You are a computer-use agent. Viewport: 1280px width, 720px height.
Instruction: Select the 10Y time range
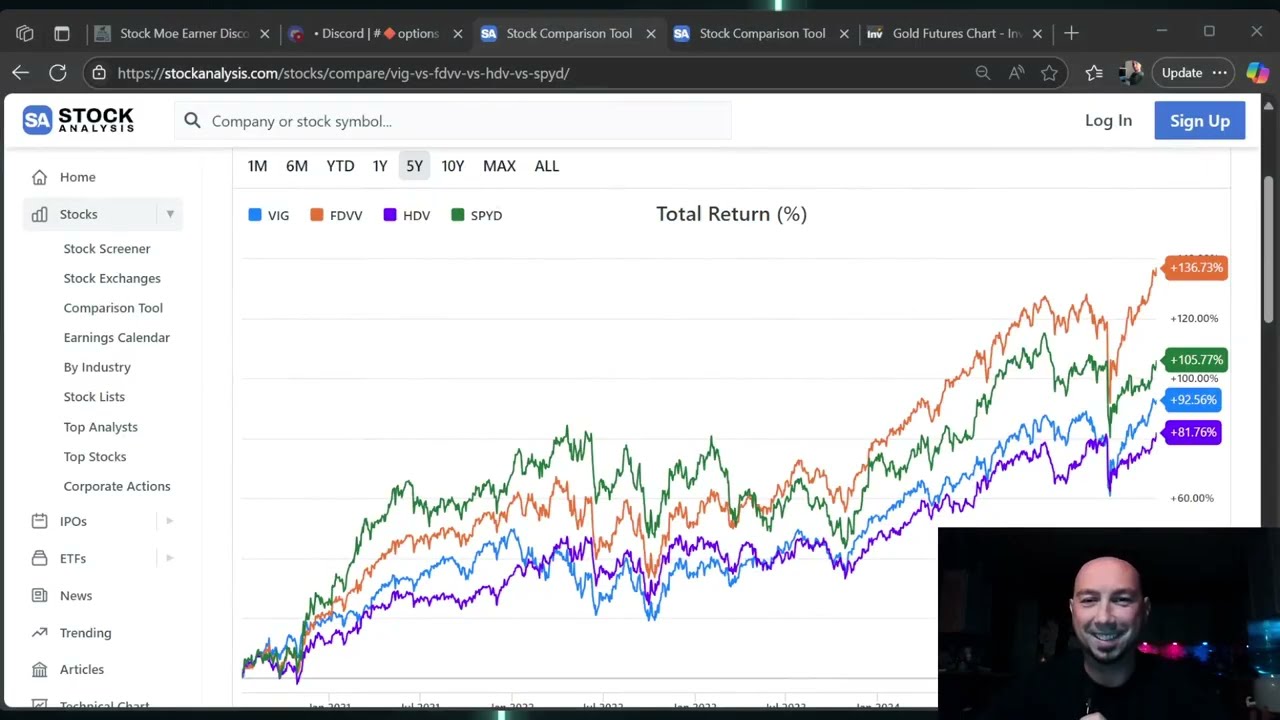point(453,166)
